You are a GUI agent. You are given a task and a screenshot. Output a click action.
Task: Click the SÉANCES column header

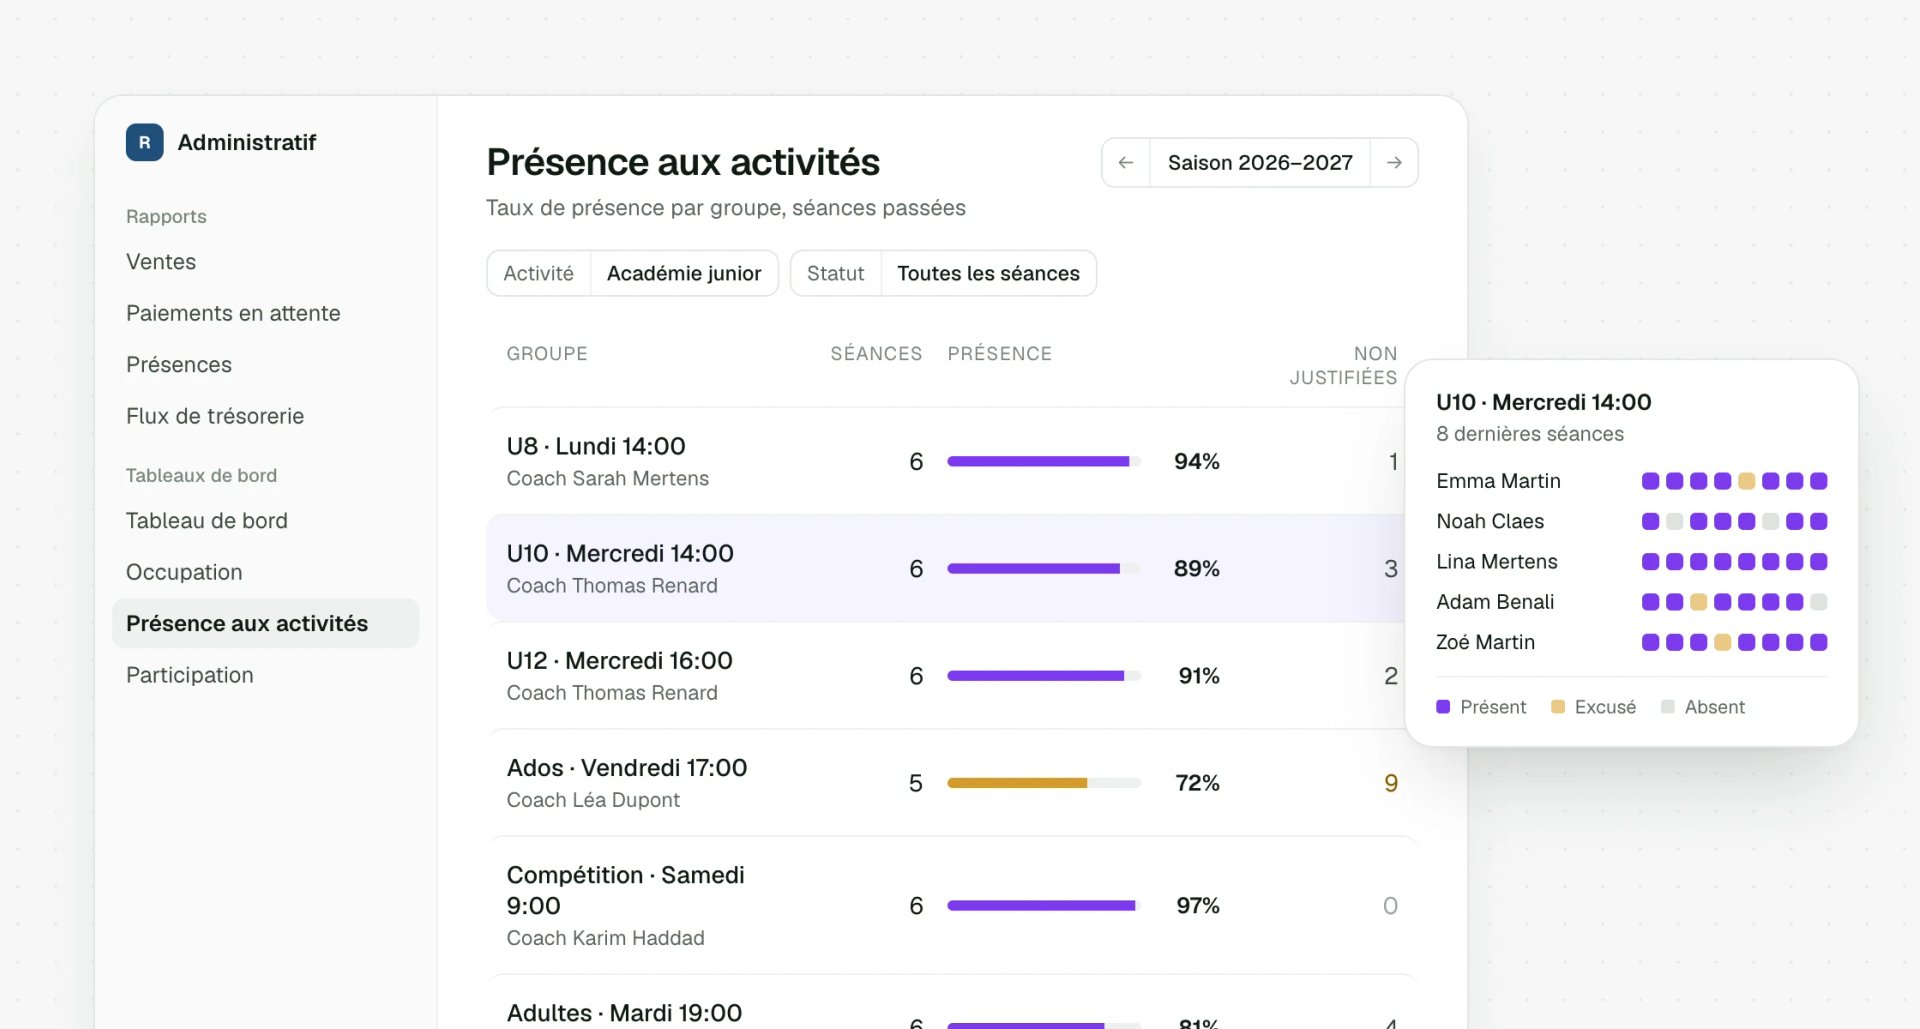tap(876, 354)
